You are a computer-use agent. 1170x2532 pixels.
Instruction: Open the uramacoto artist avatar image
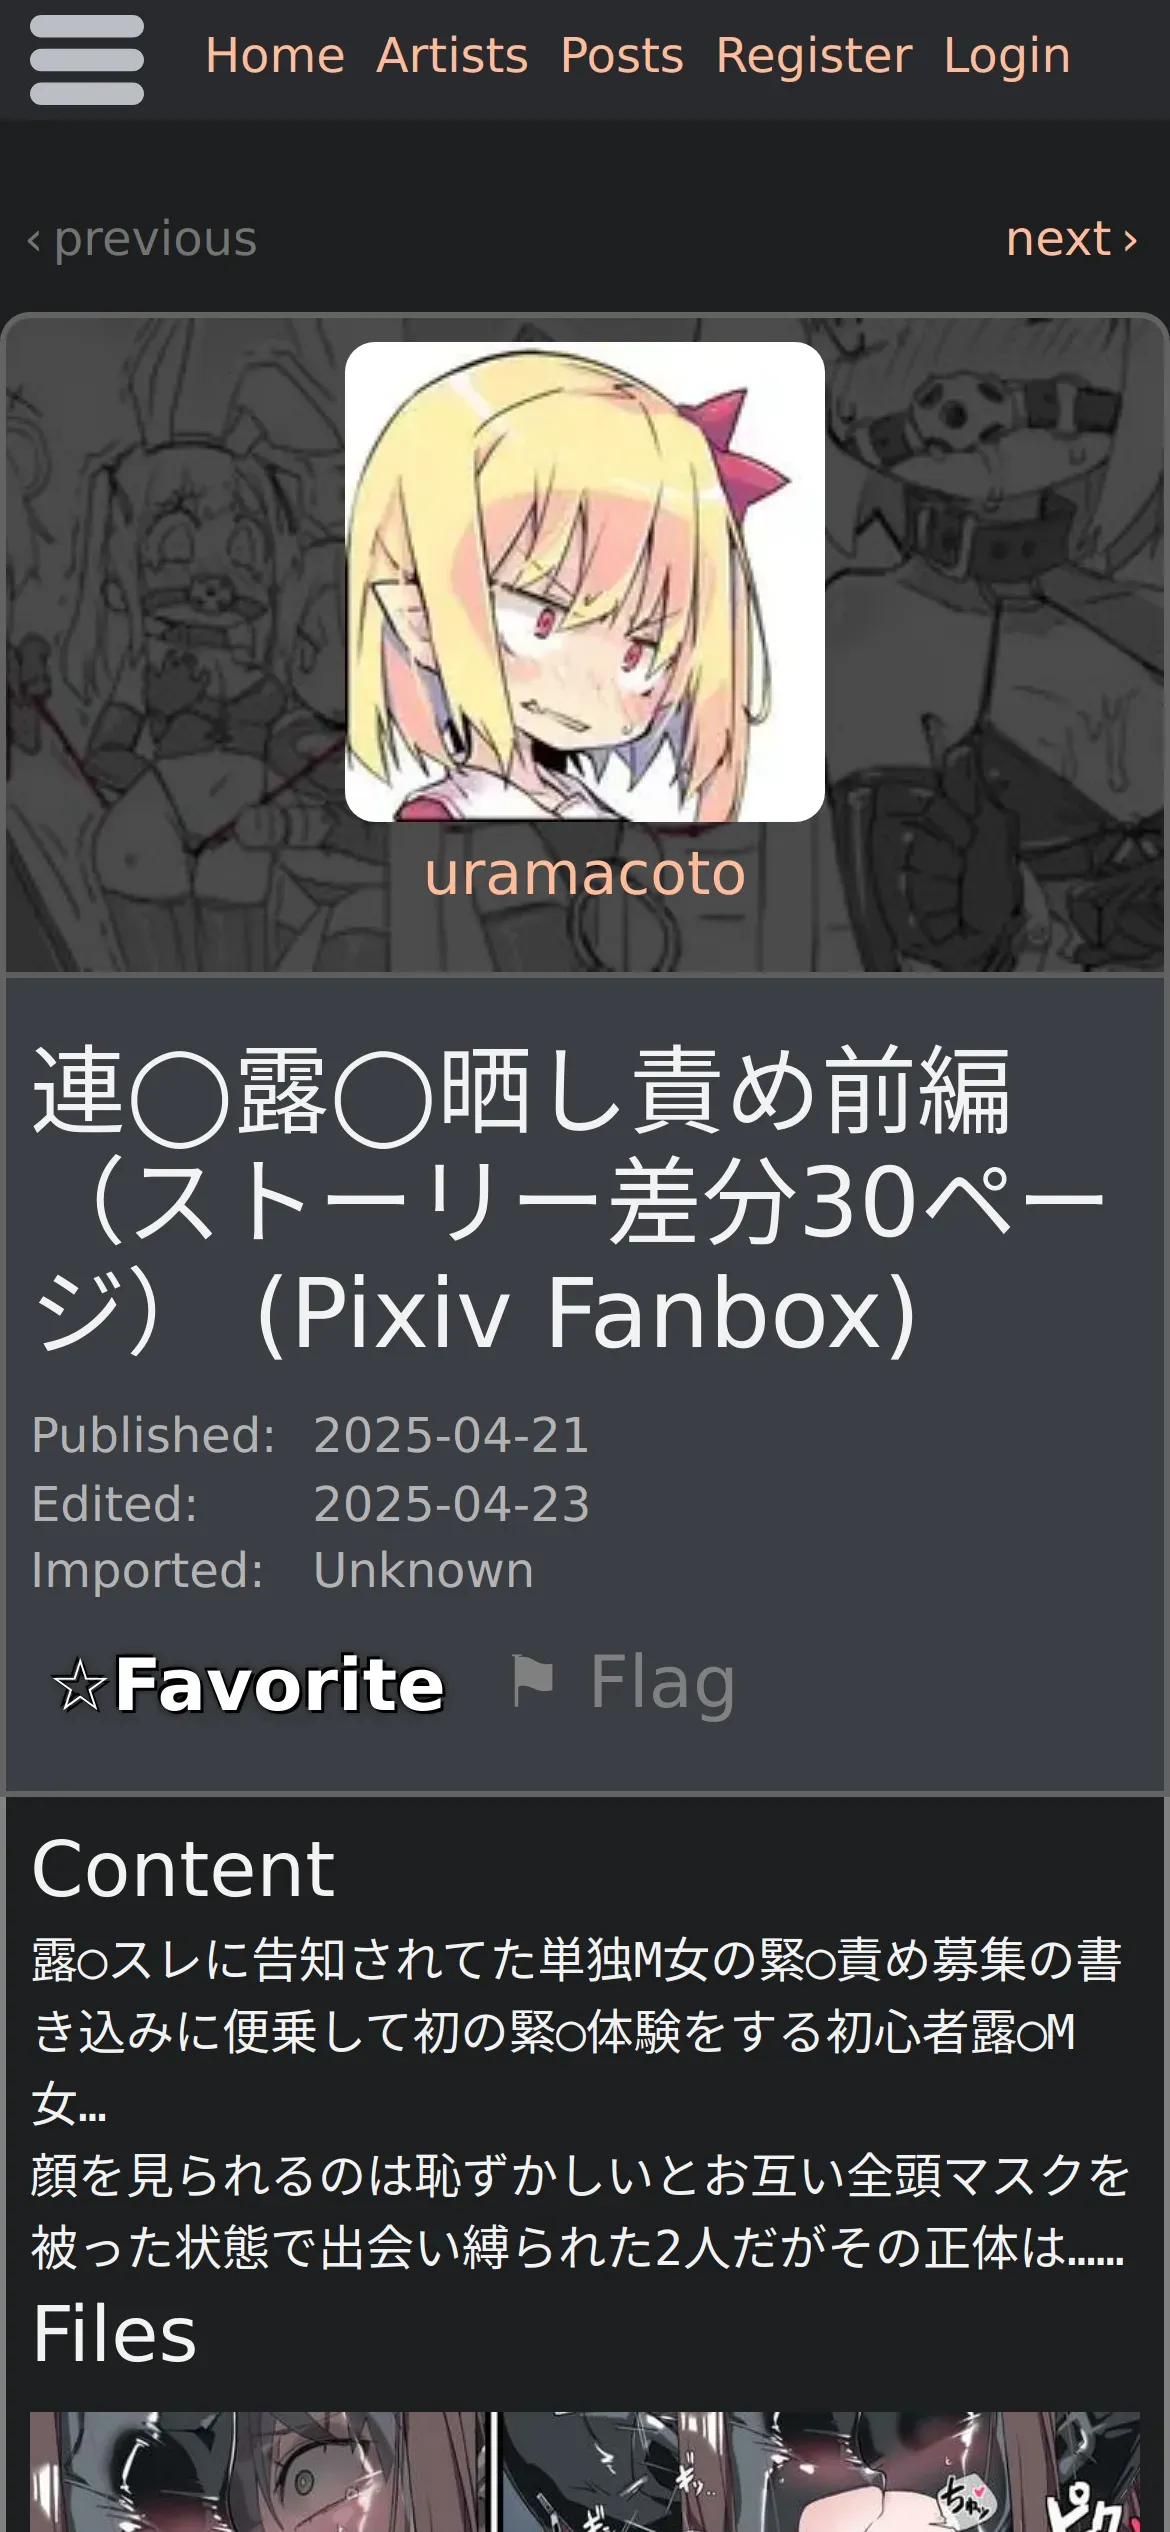pyautogui.click(x=585, y=582)
